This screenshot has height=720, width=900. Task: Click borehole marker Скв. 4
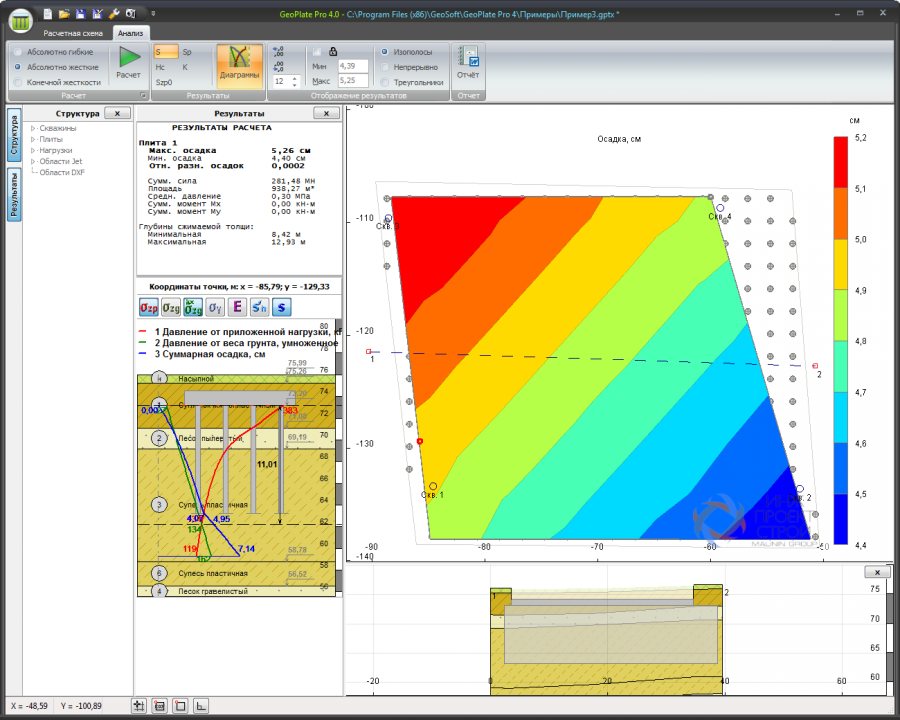click(x=720, y=208)
